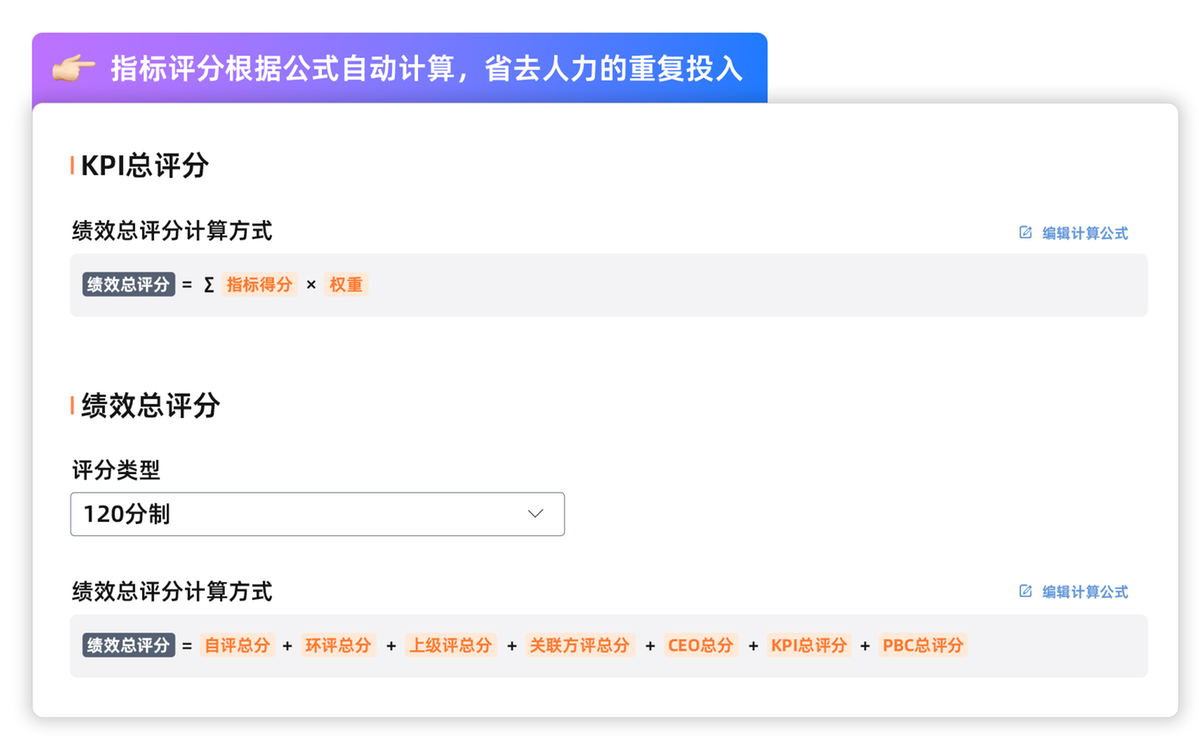Click edit icon beside KPI formula link
The image size is (1199, 756).
(1025, 233)
